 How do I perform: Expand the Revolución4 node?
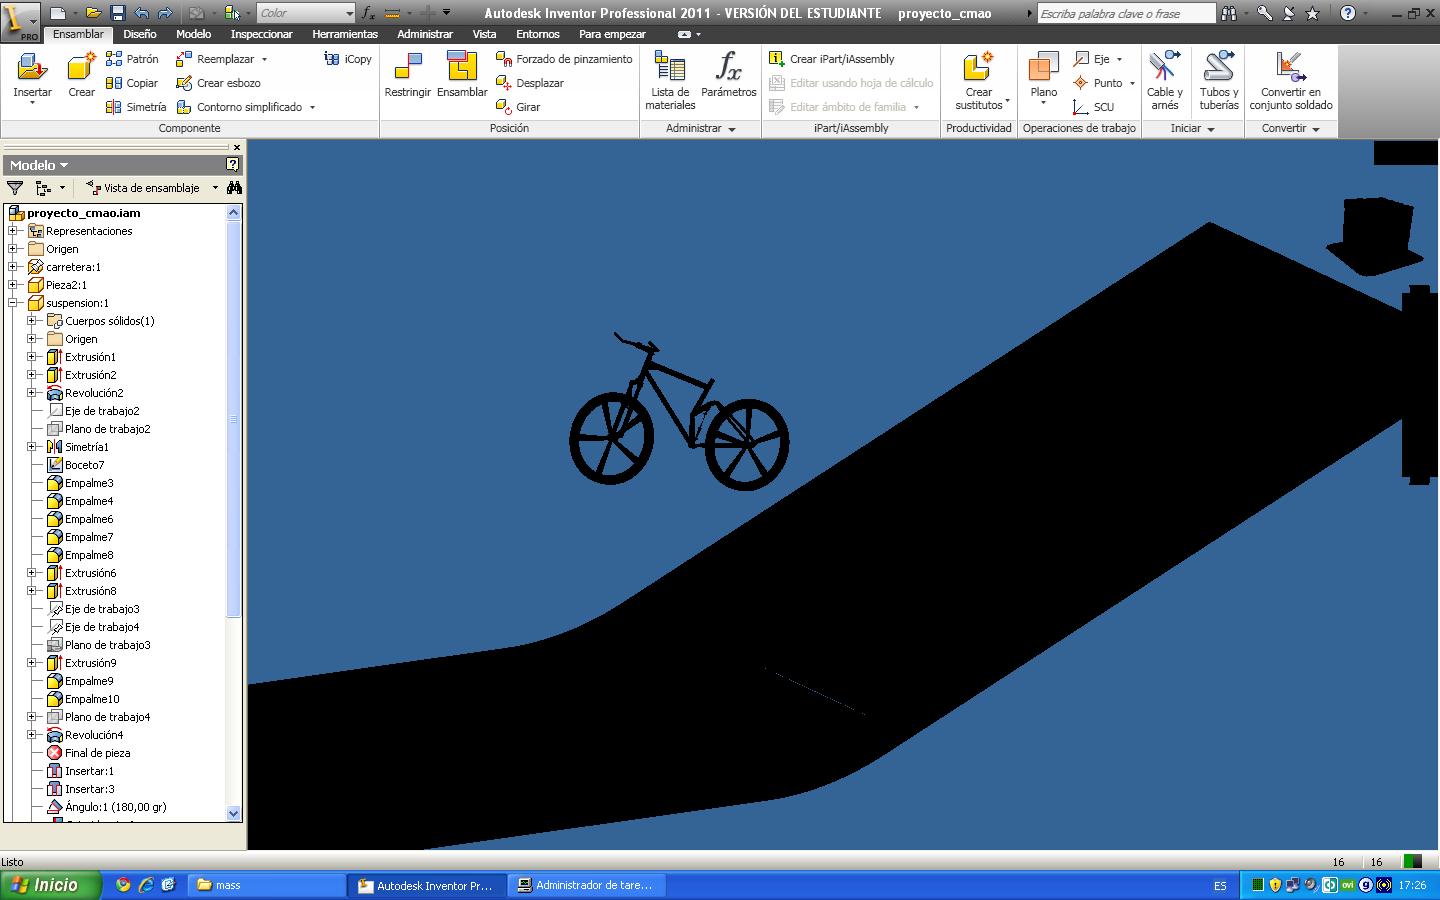point(32,735)
